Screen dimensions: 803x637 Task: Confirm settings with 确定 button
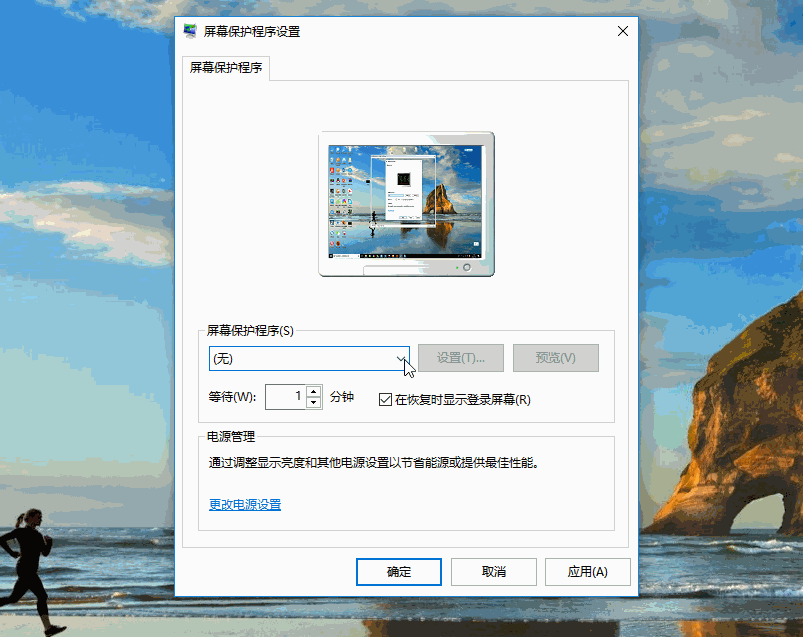pos(397,571)
